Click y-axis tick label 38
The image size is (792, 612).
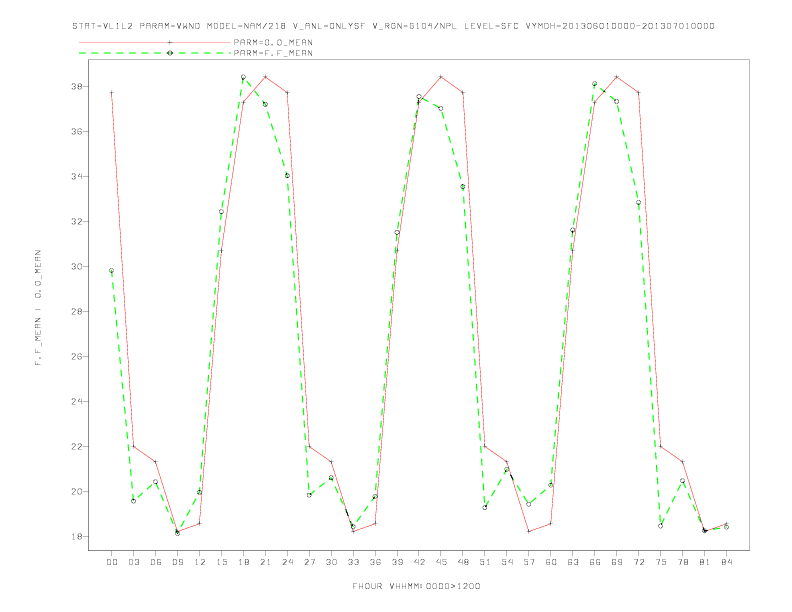75,86
